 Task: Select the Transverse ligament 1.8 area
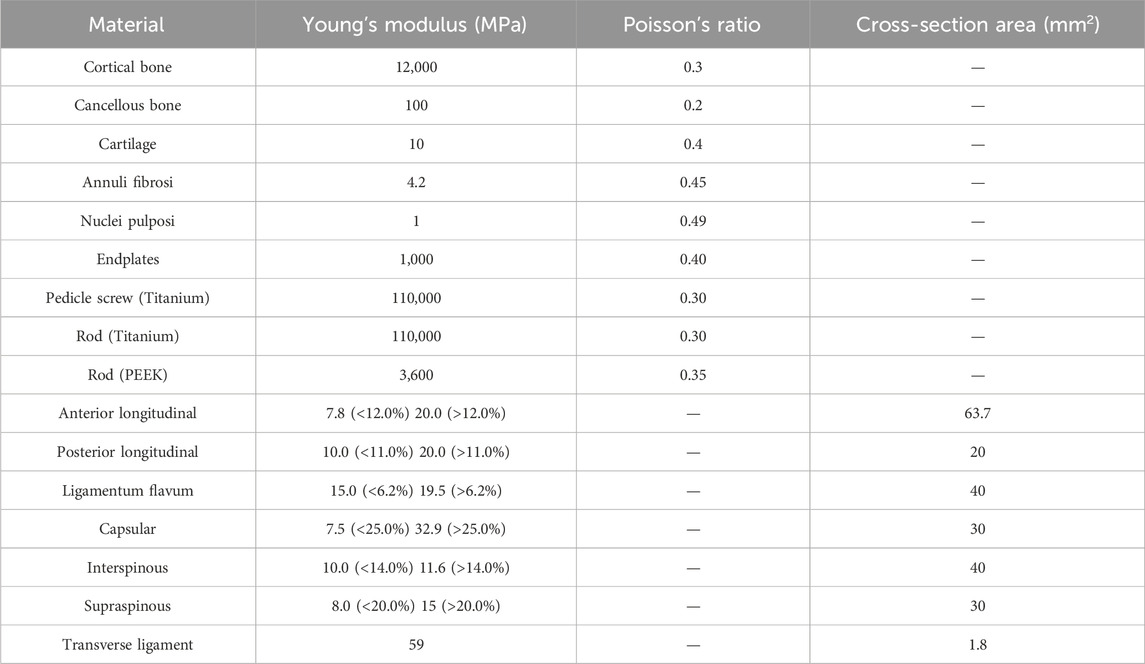pos(977,644)
